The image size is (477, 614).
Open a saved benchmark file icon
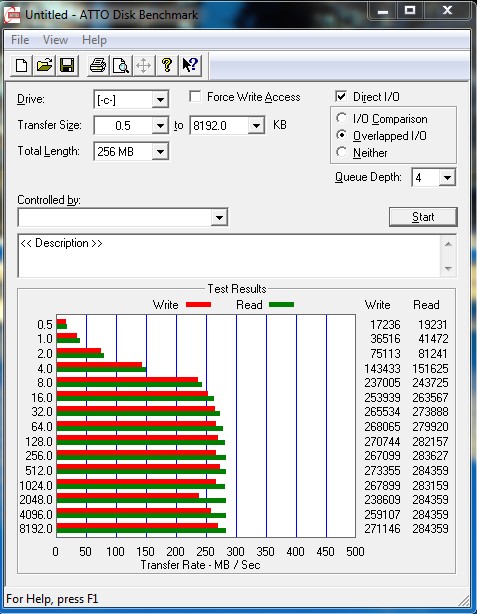[x=44, y=65]
